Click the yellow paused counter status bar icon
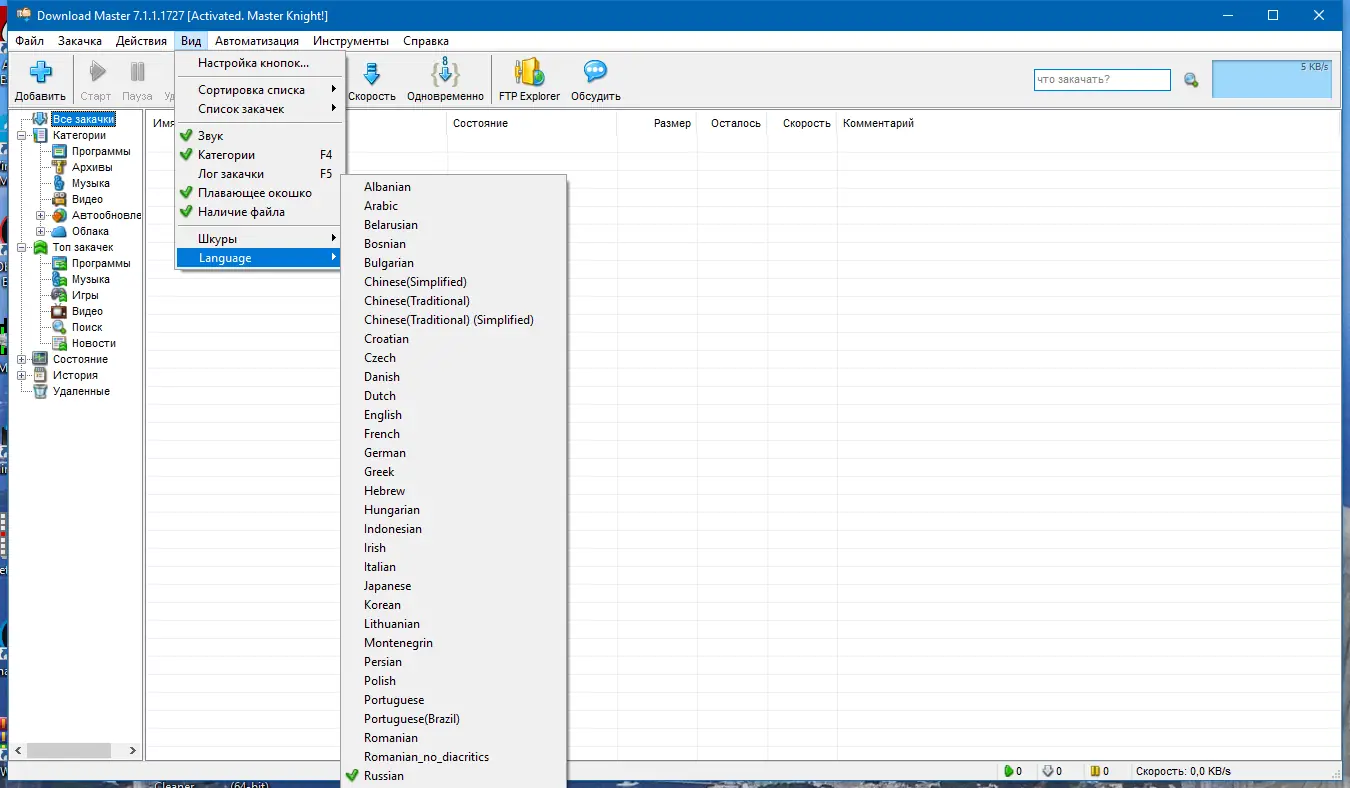The image size is (1350, 788). [1095, 771]
